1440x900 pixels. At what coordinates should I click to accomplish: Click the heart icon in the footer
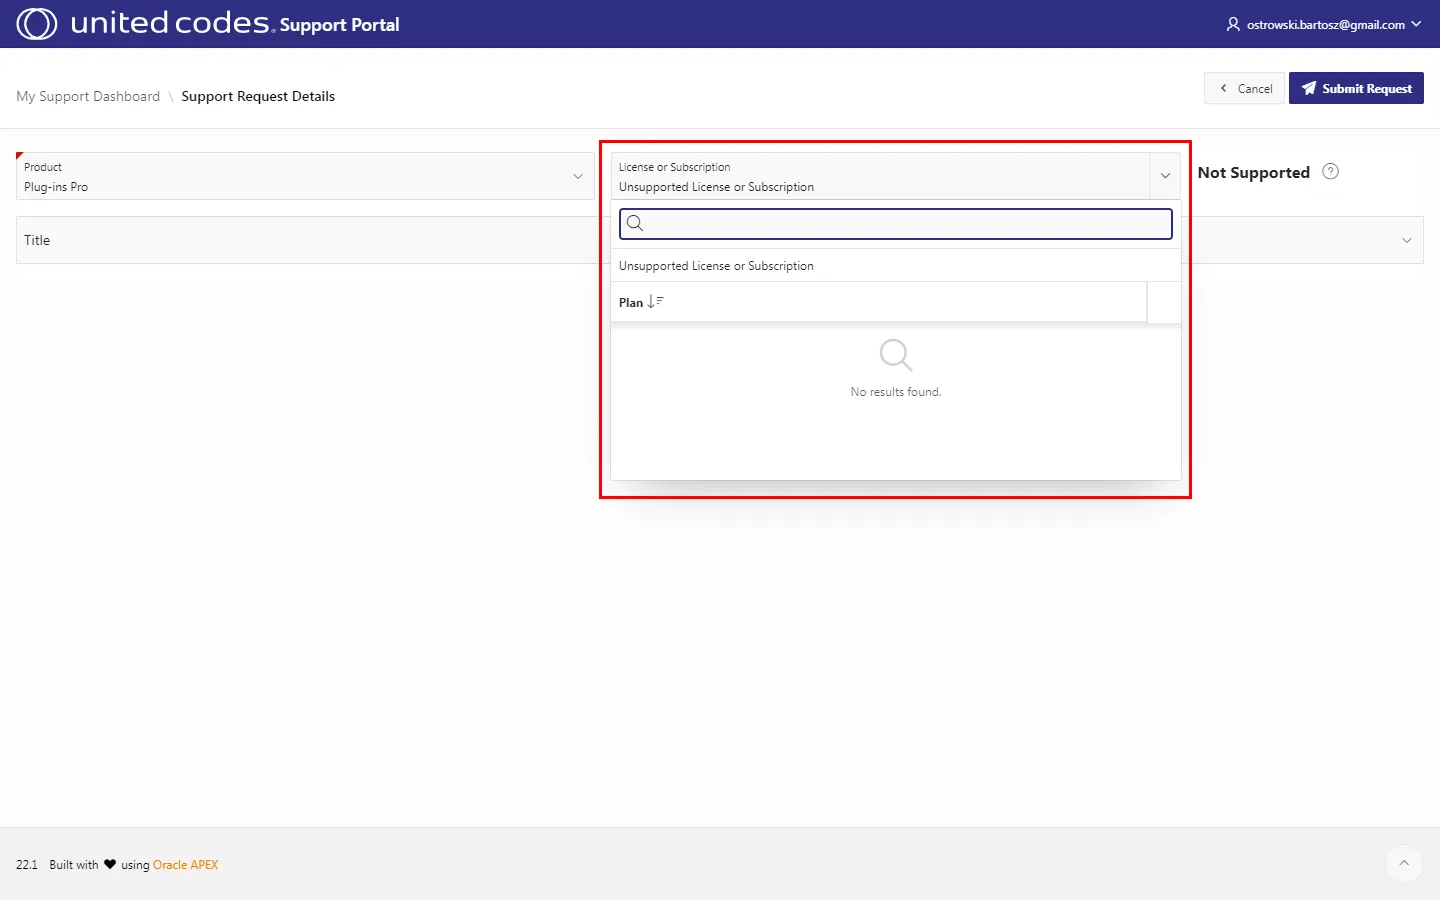click(110, 865)
